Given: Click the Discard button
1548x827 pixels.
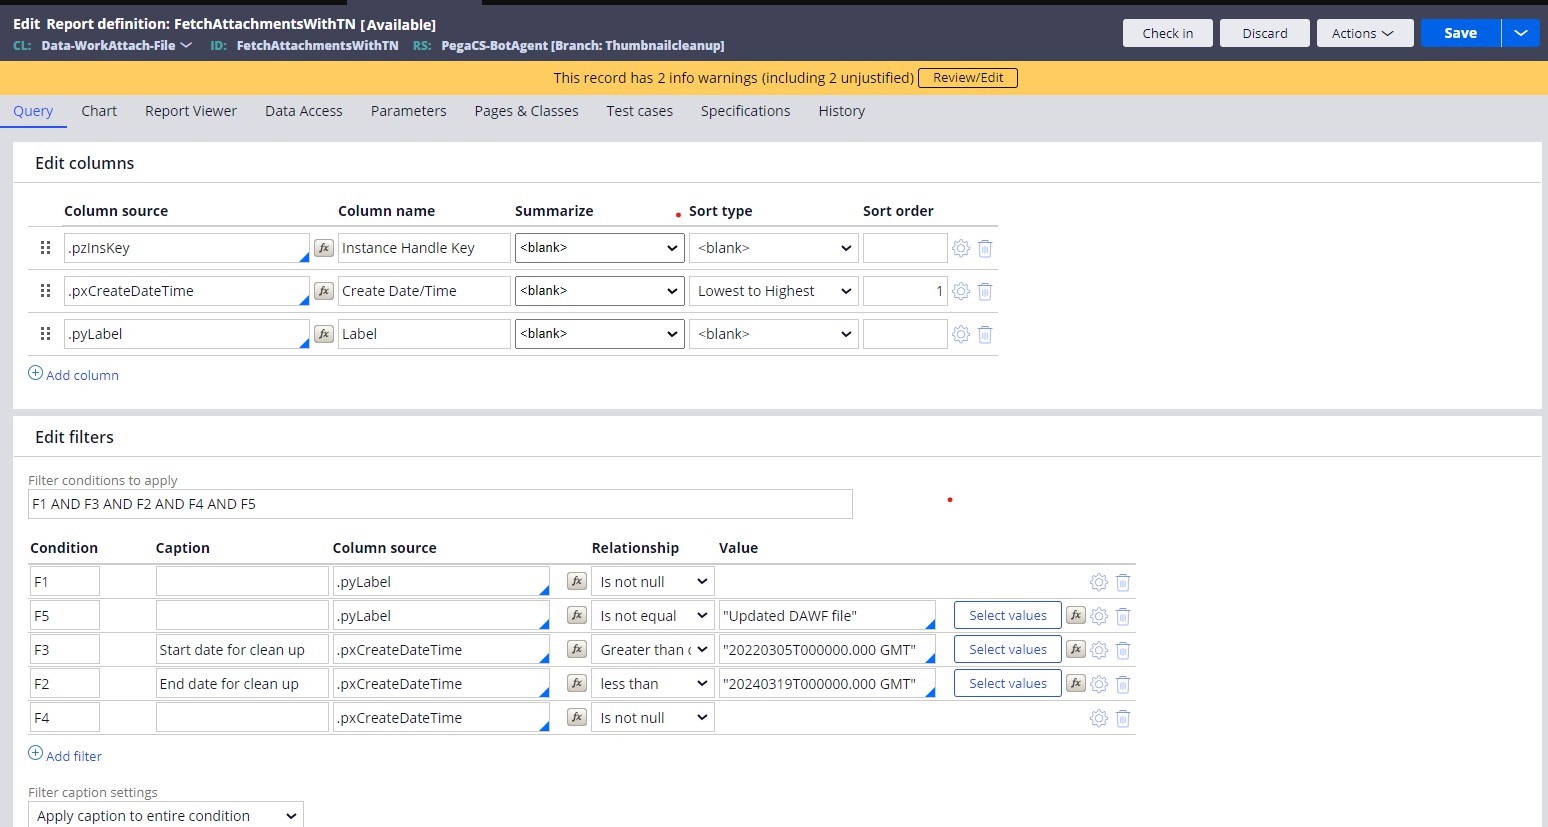Looking at the screenshot, I should pos(1265,33).
